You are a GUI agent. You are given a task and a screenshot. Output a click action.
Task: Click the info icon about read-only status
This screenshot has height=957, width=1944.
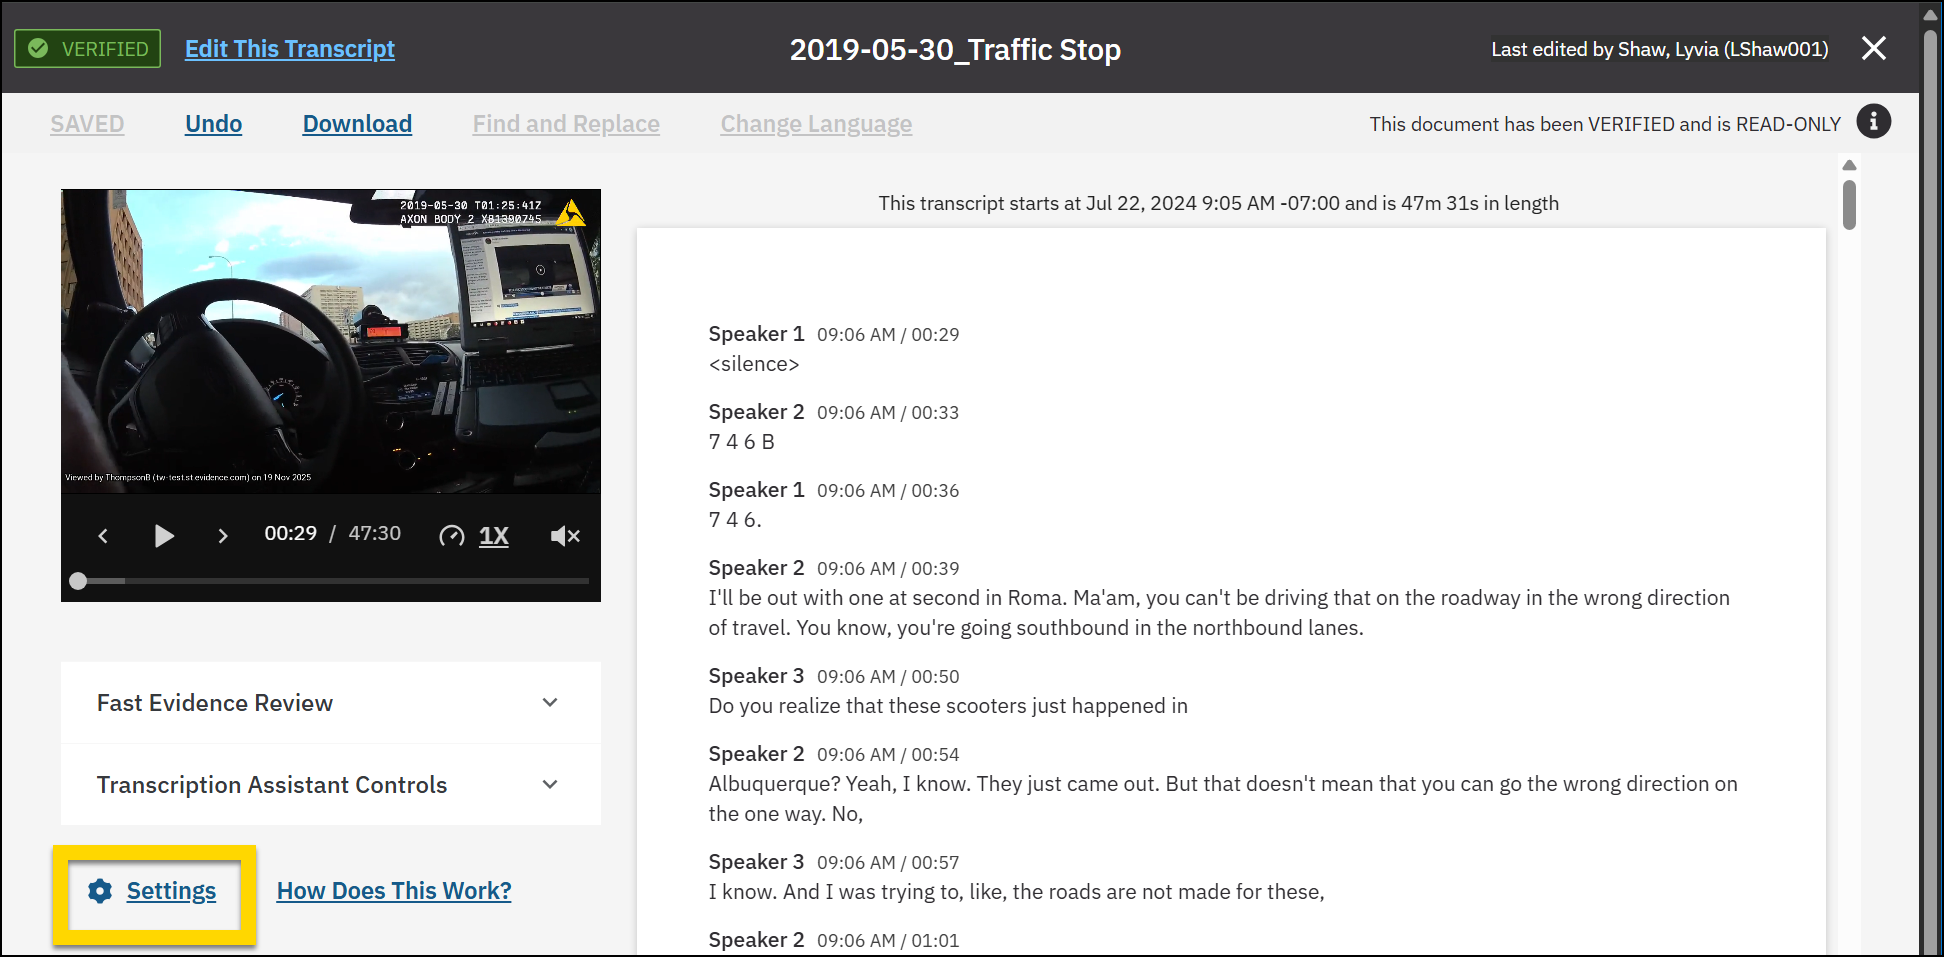coord(1874,122)
